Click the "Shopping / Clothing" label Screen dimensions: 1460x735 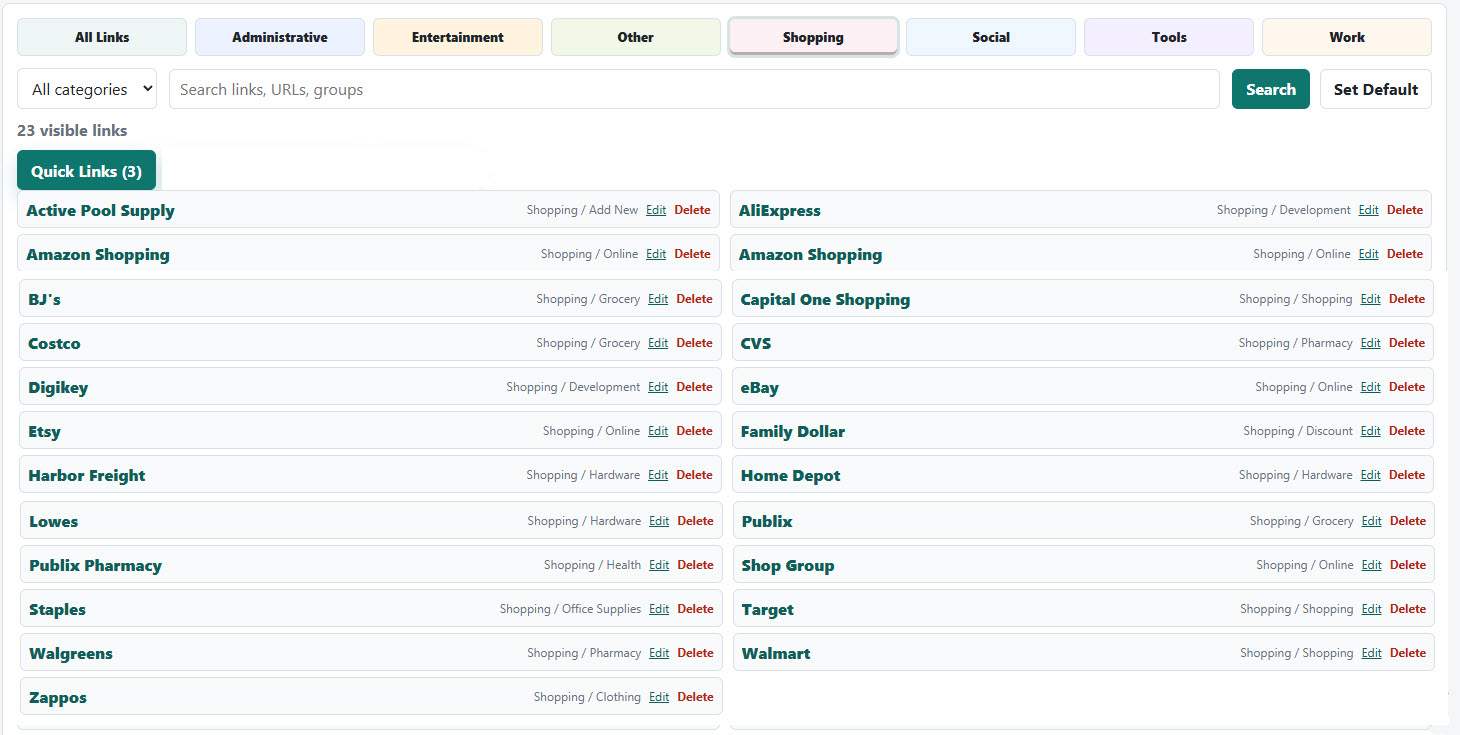pos(587,697)
